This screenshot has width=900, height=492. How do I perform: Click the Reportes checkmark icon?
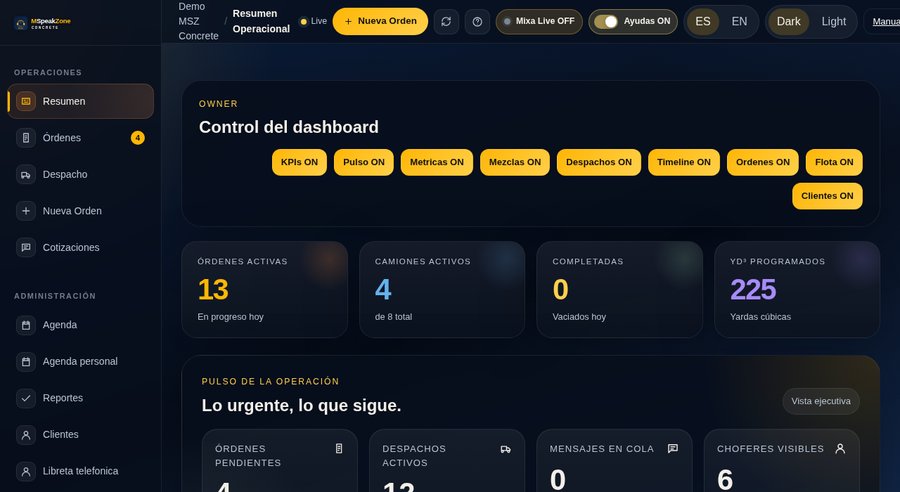click(26, 398)
